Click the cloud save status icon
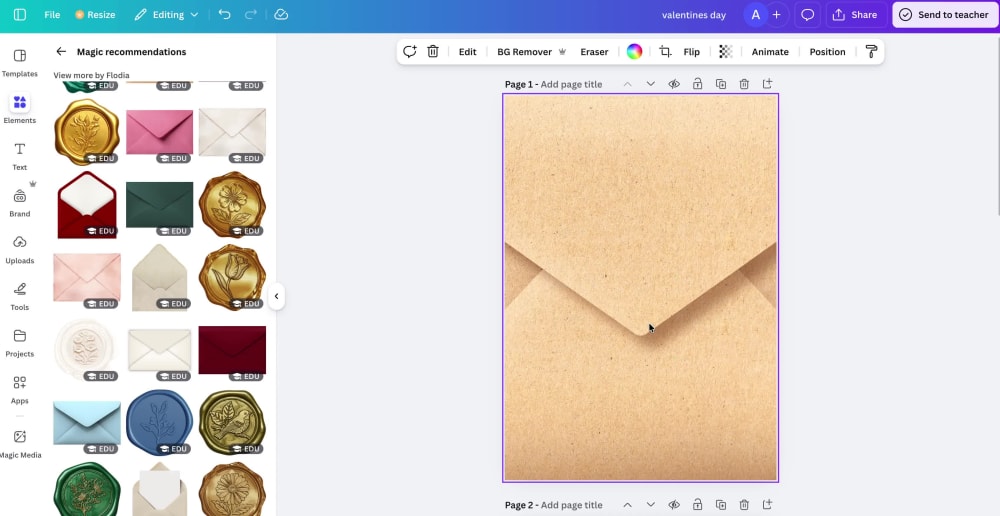 (281, 15)
